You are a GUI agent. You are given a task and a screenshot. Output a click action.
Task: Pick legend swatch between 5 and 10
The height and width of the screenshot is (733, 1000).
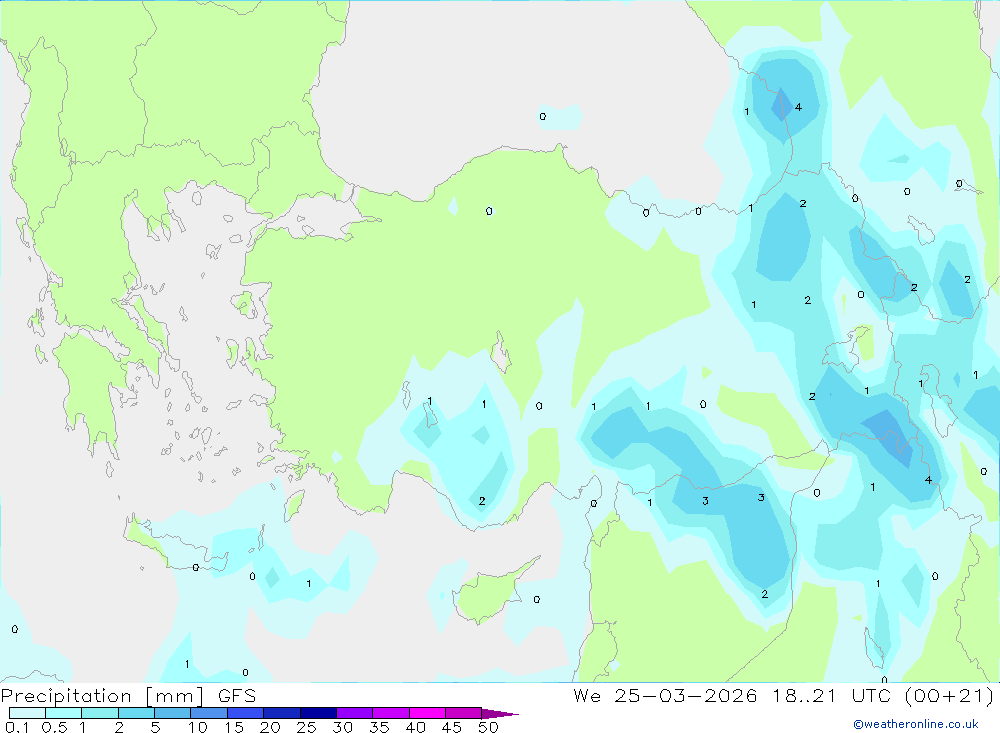172,713
